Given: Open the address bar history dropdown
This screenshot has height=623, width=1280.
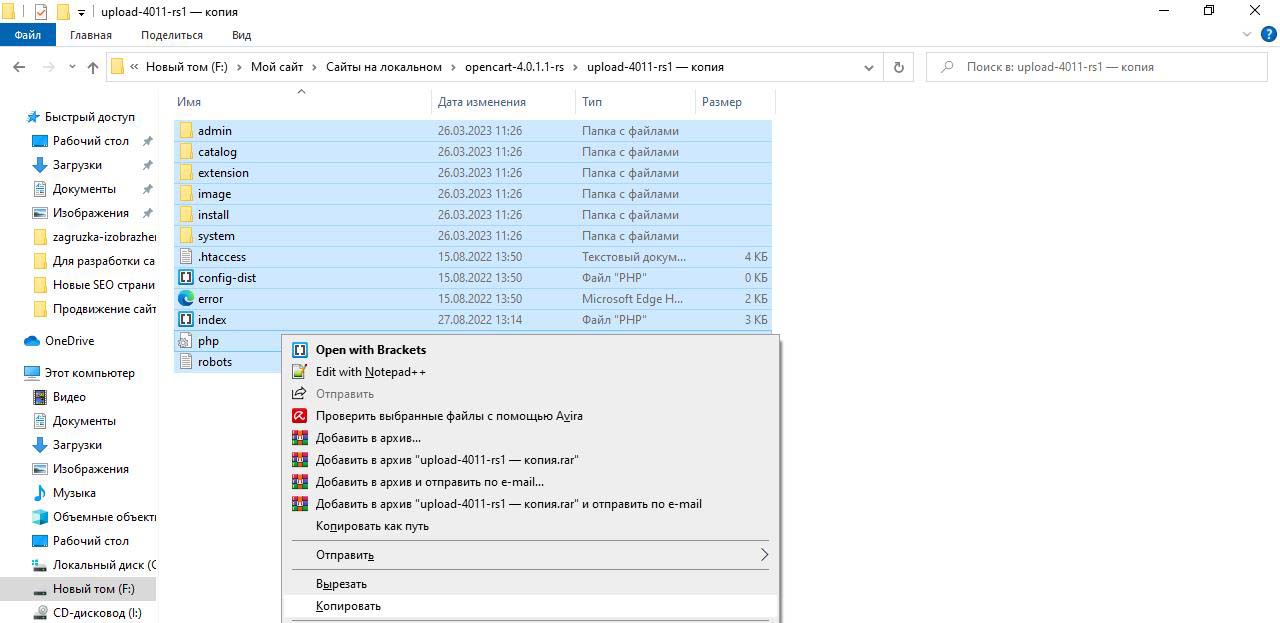Looking at the screenshot, I should click(868, 67).
